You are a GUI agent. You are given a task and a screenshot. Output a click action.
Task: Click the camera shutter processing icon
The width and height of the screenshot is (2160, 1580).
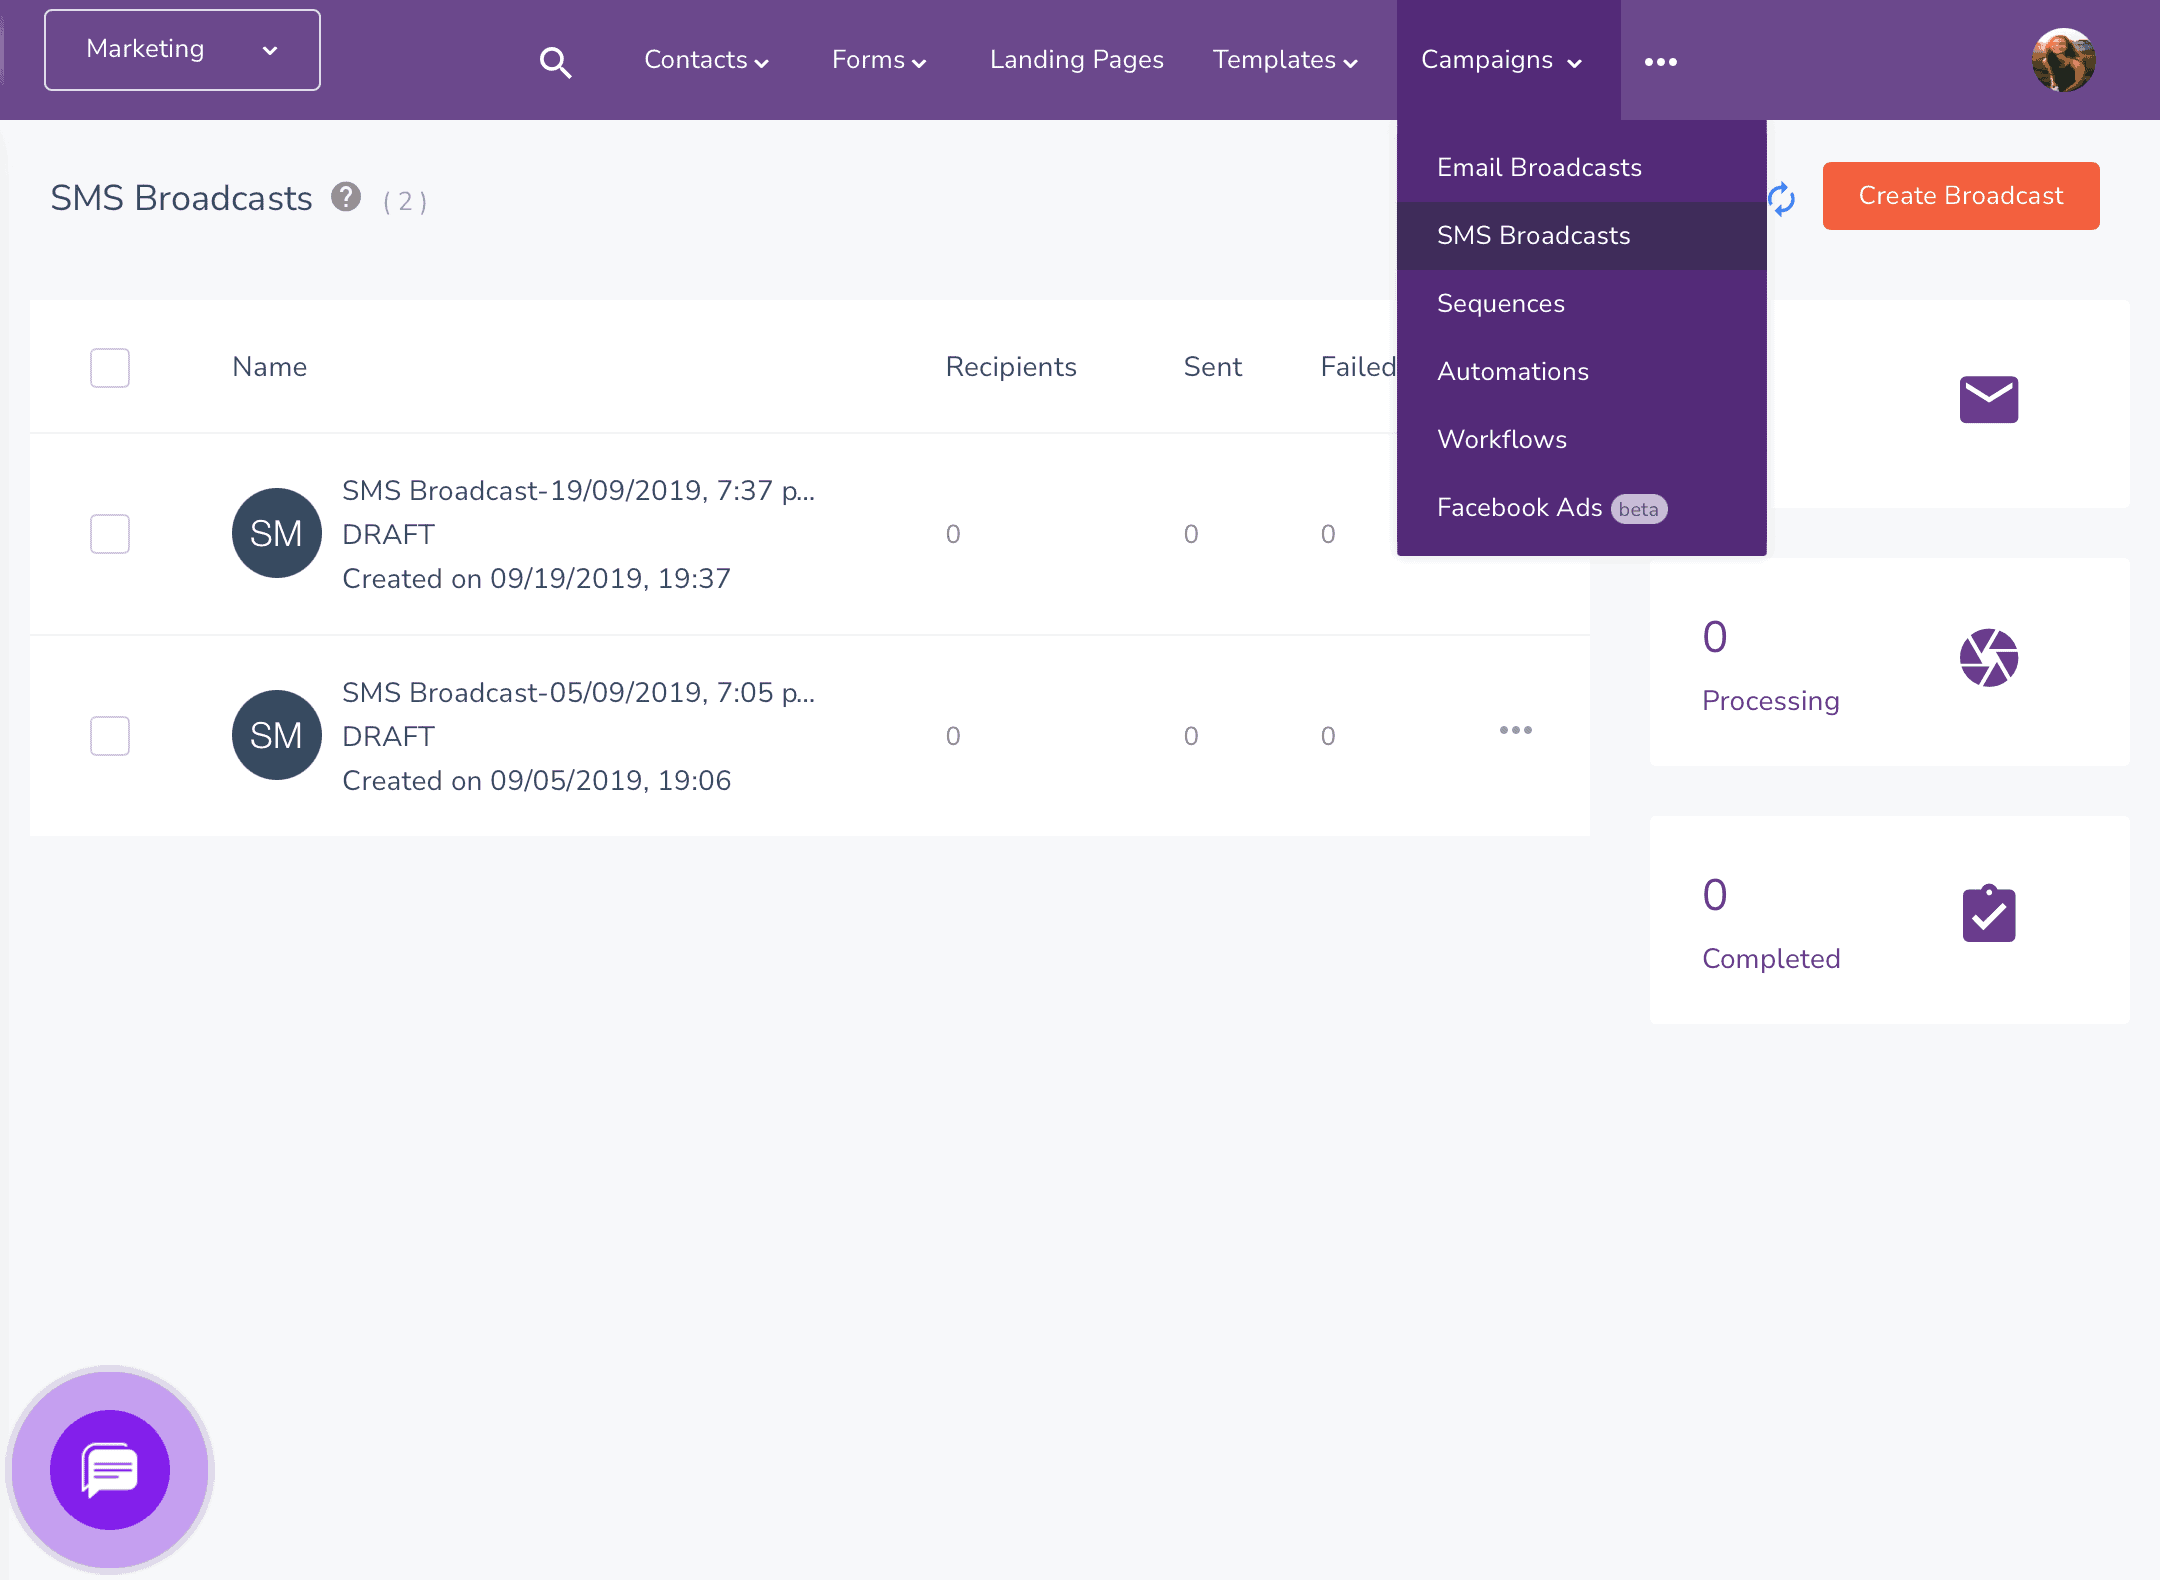[1989, 657]
